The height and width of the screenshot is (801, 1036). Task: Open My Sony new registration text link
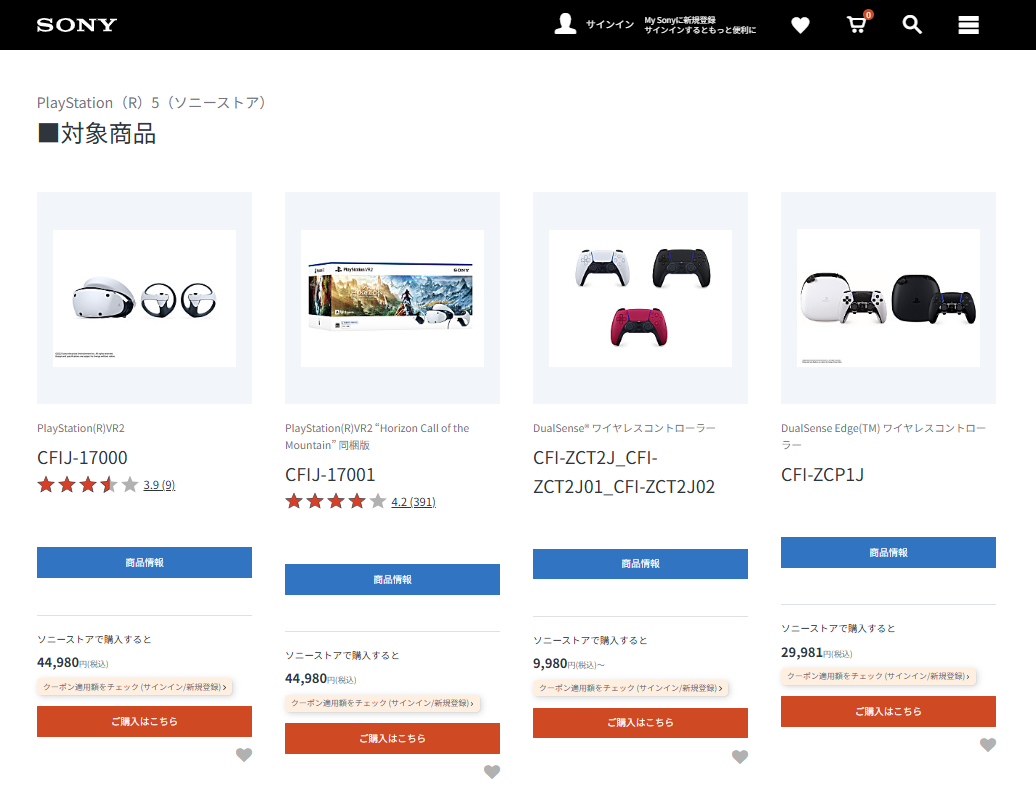click(700, 25)
